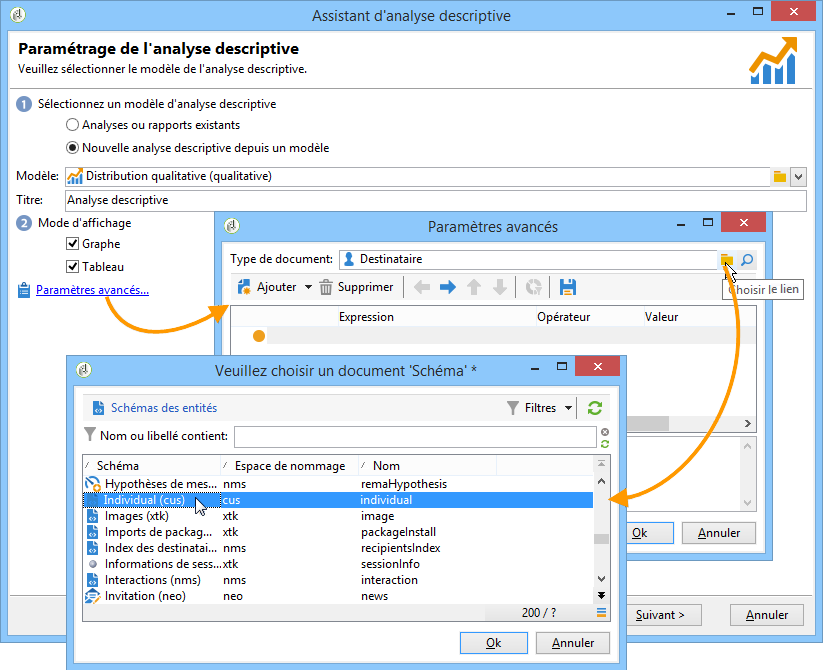Click the schema list scroll up arrow
The height and width of the screenshot is (670, 824).
[x=601, y=481]
